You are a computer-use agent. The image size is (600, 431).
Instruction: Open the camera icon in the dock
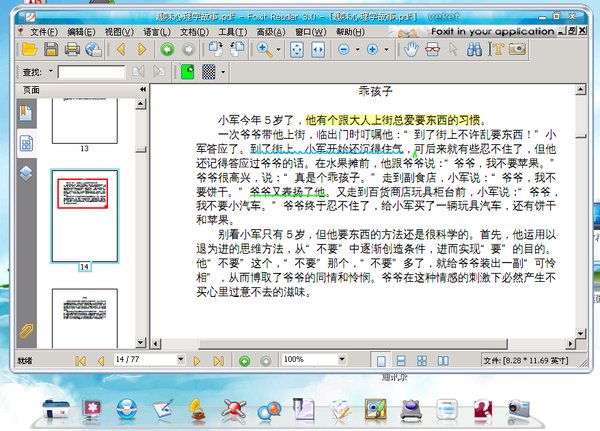(518, 410)
